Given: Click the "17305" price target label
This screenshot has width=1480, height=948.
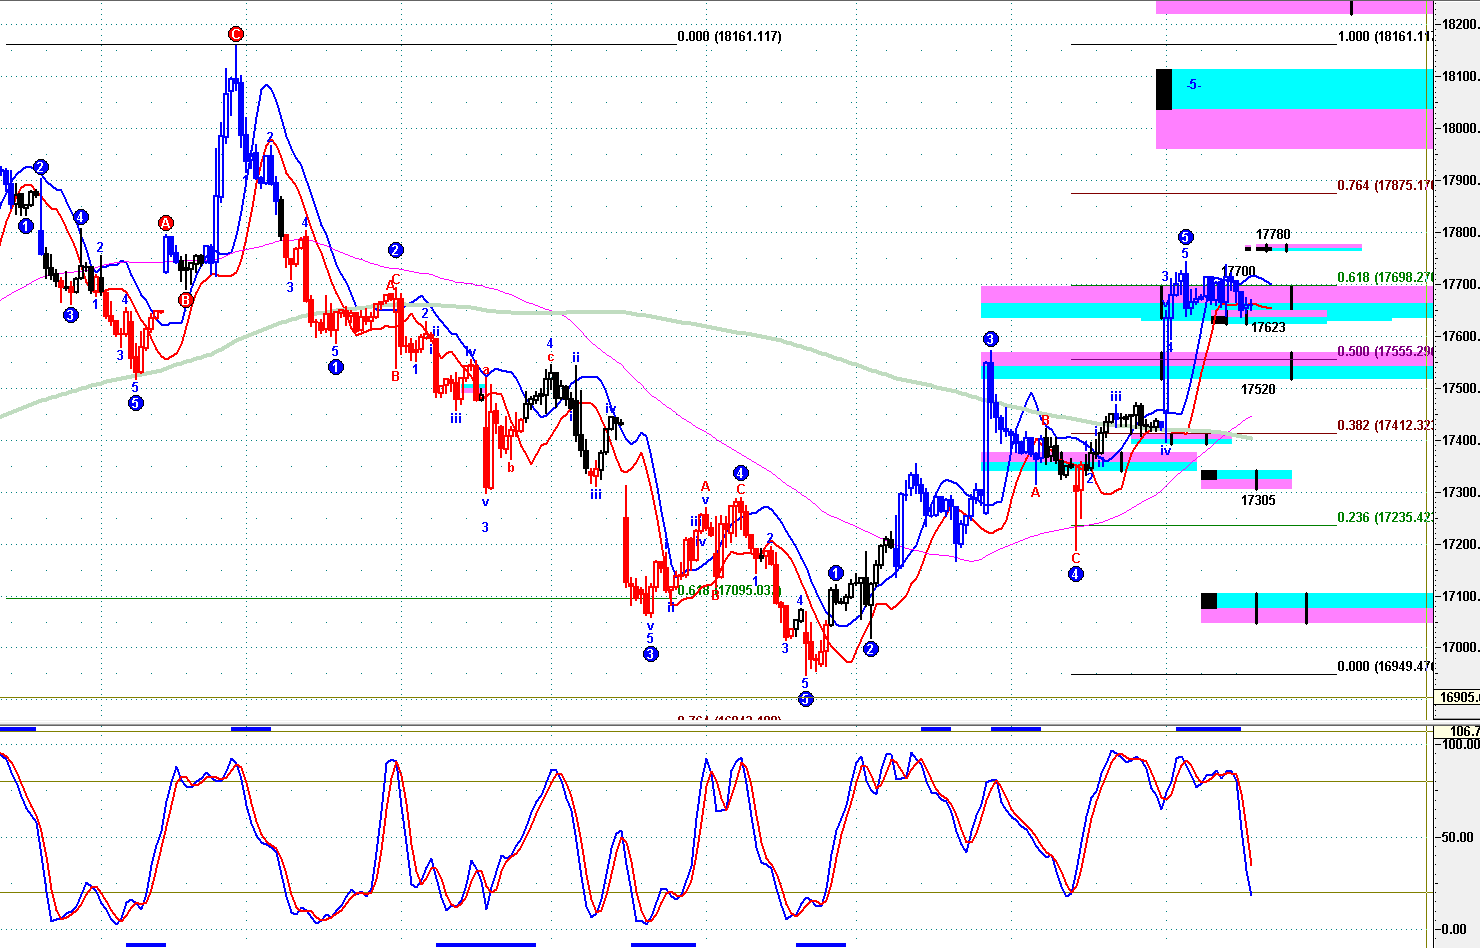Looking at the screenshot, I should (x=1258, y=500).
